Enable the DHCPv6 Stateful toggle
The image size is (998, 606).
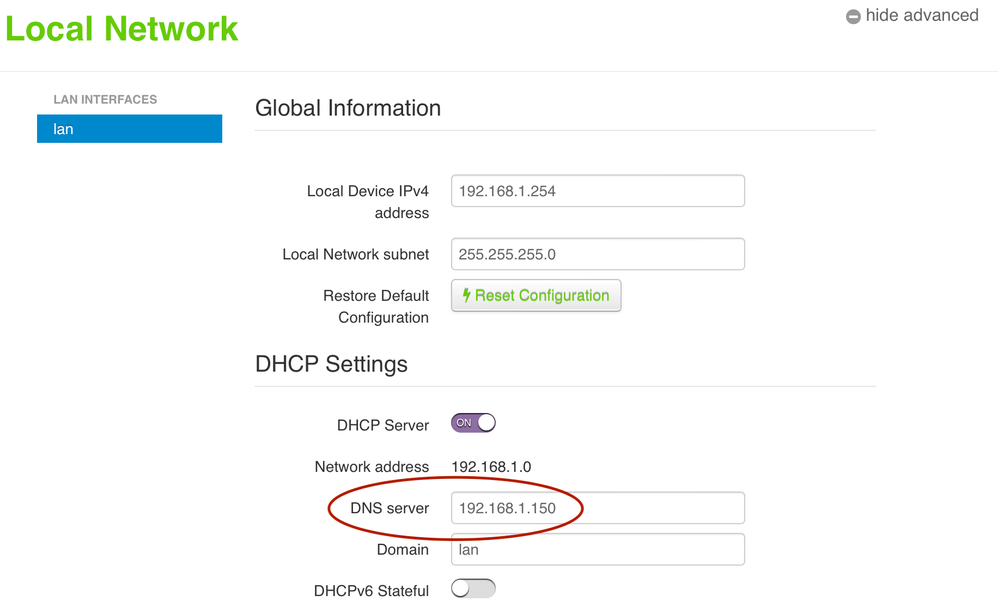[473, 589]
